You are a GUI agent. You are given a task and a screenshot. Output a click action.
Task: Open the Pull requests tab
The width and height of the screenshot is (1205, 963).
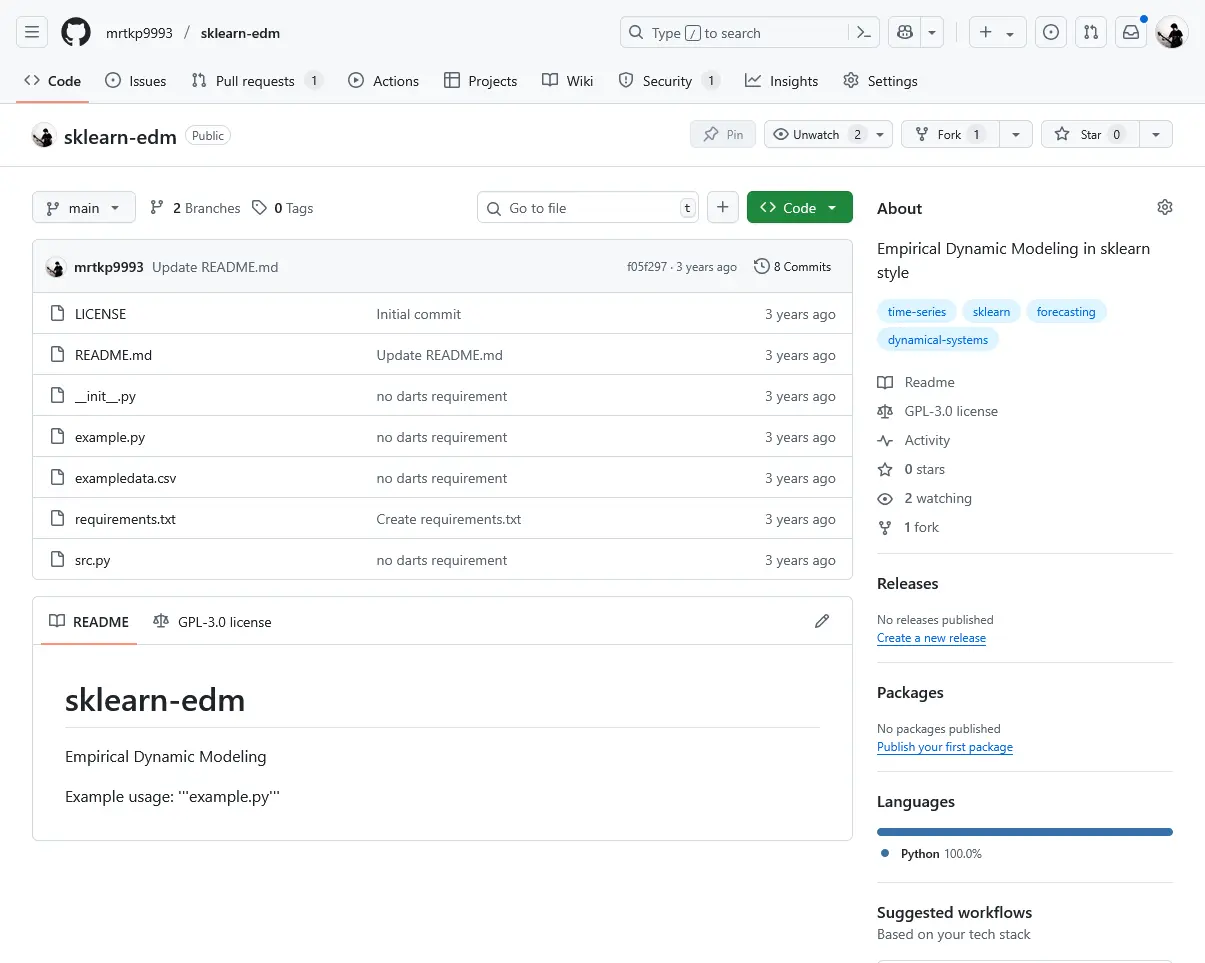[257, 81]
